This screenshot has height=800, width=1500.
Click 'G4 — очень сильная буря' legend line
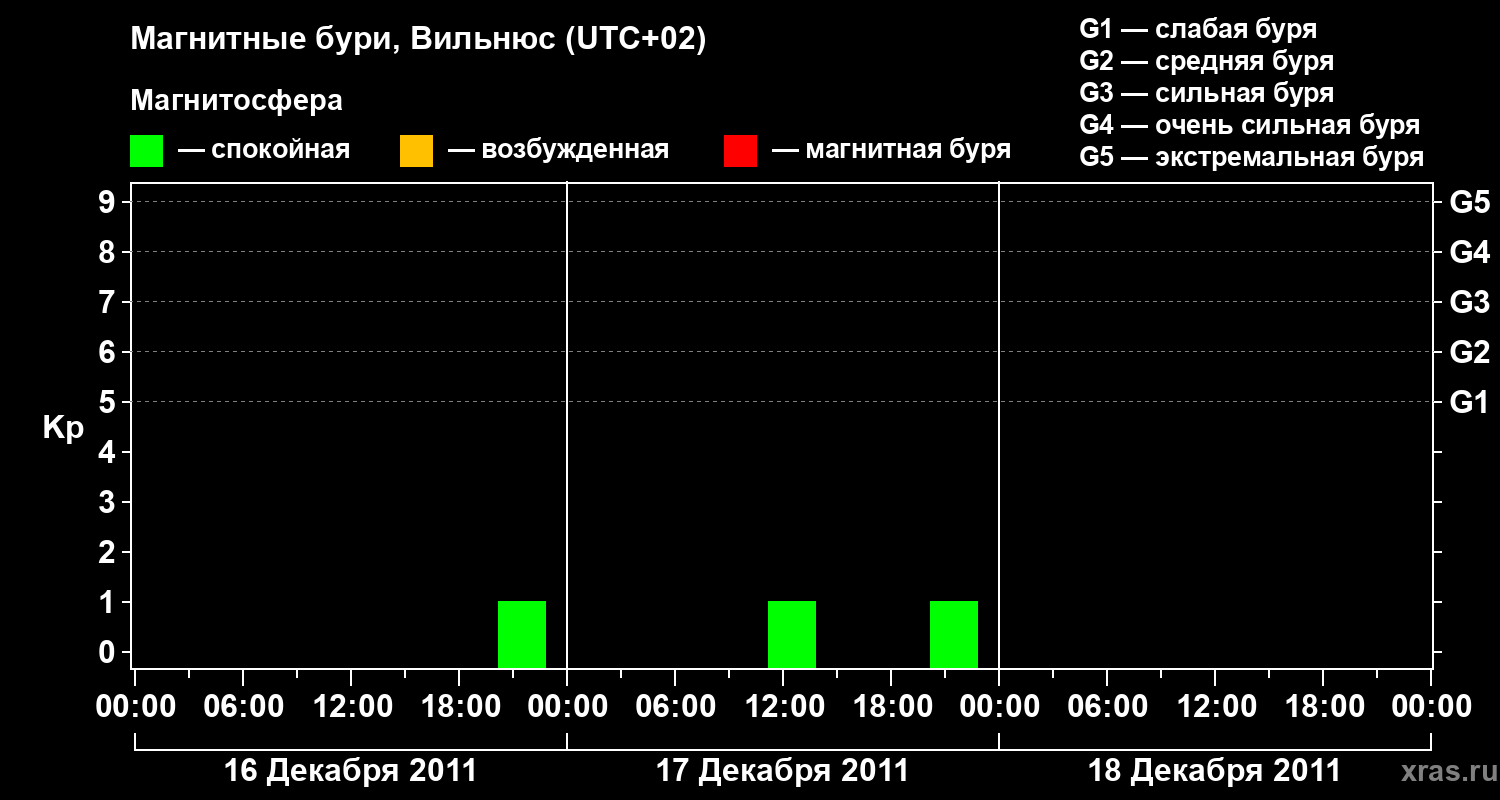tap(1249, 125)
